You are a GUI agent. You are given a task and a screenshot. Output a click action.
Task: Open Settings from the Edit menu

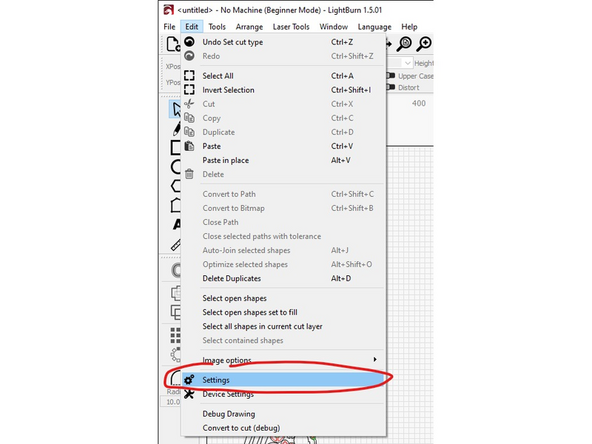pyautogui.click(x=283, y=380)
